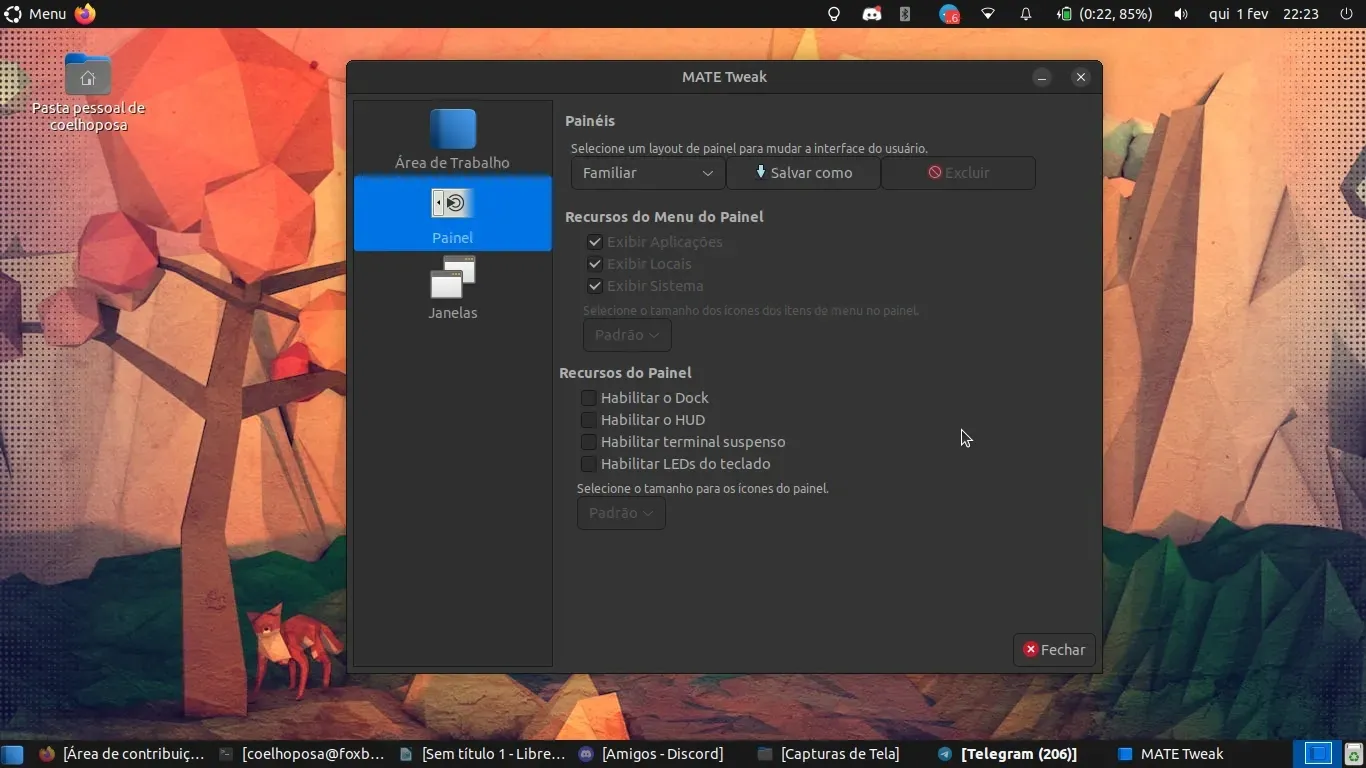Open the menu icon size Padrão dropdown
This screenshot has width=1366, height=768.
627,335
